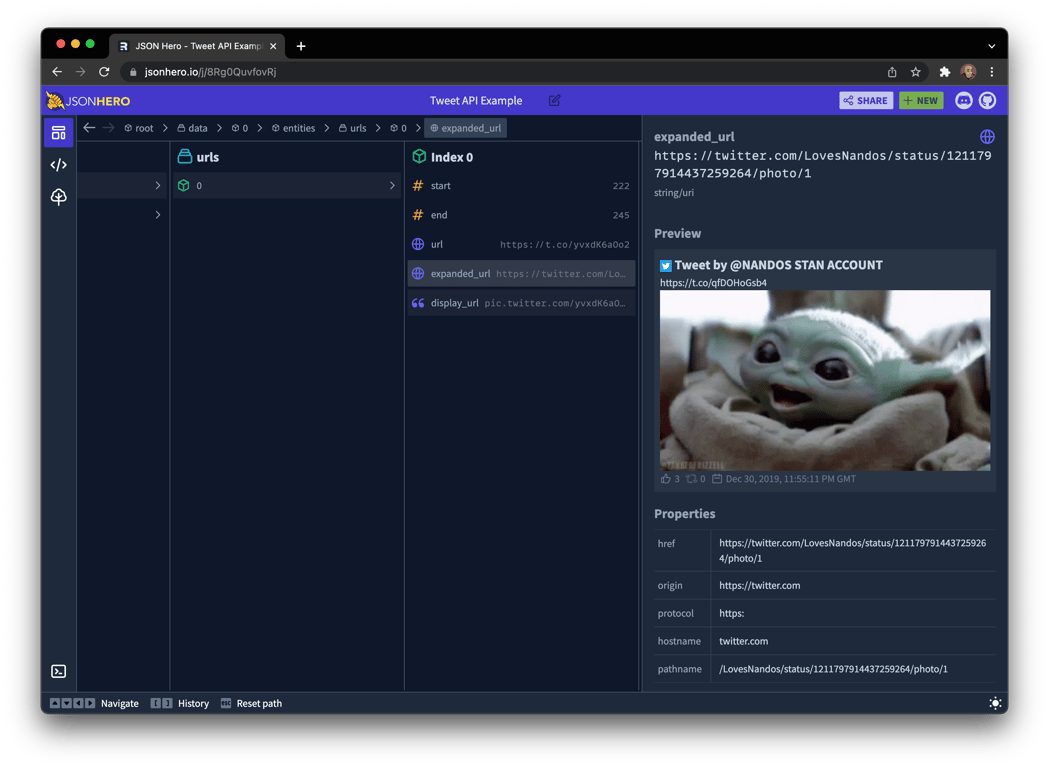Open a new browser tab
The width and height of the screenshot is (1049, 768).
click(301, 46)
